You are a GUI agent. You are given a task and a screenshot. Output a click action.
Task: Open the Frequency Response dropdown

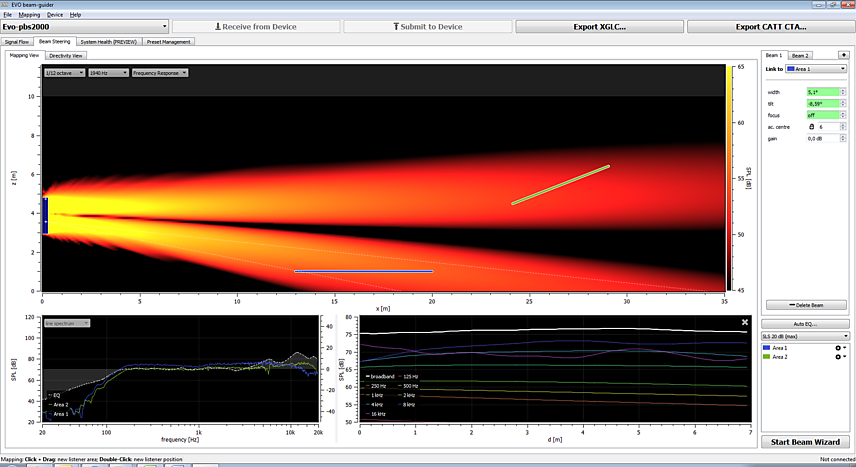[x=159, y=73]
